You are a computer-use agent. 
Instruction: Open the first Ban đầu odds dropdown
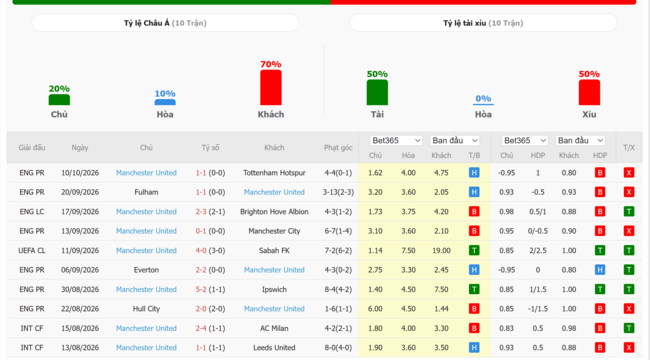click(x=455, y=141)
